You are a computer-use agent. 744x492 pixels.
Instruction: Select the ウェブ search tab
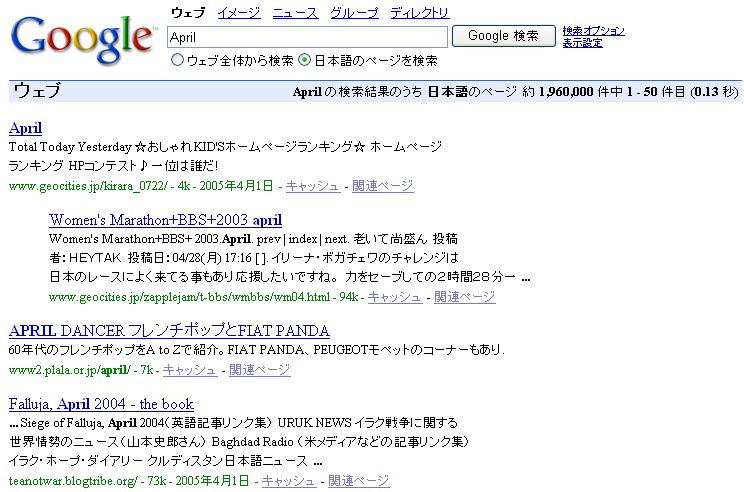click(188, 13)
